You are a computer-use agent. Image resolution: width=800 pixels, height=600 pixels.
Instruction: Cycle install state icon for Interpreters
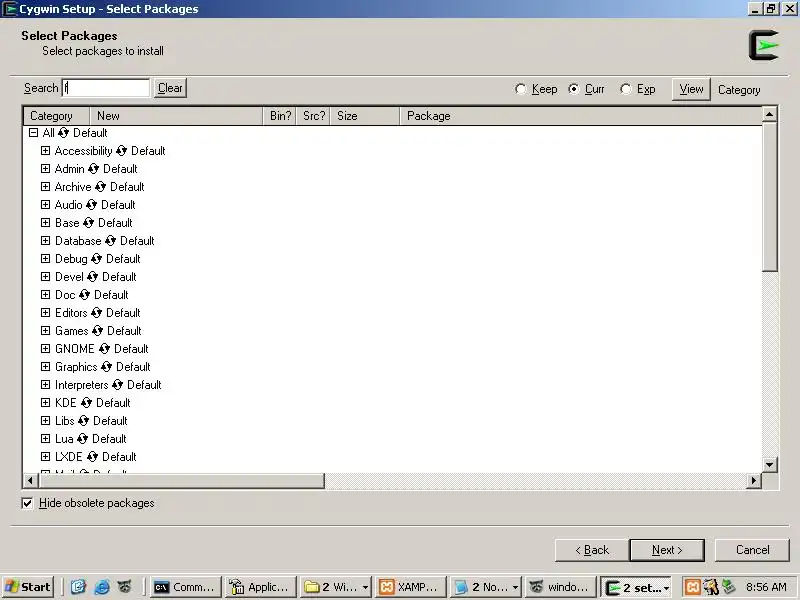[x=117, y=385]
